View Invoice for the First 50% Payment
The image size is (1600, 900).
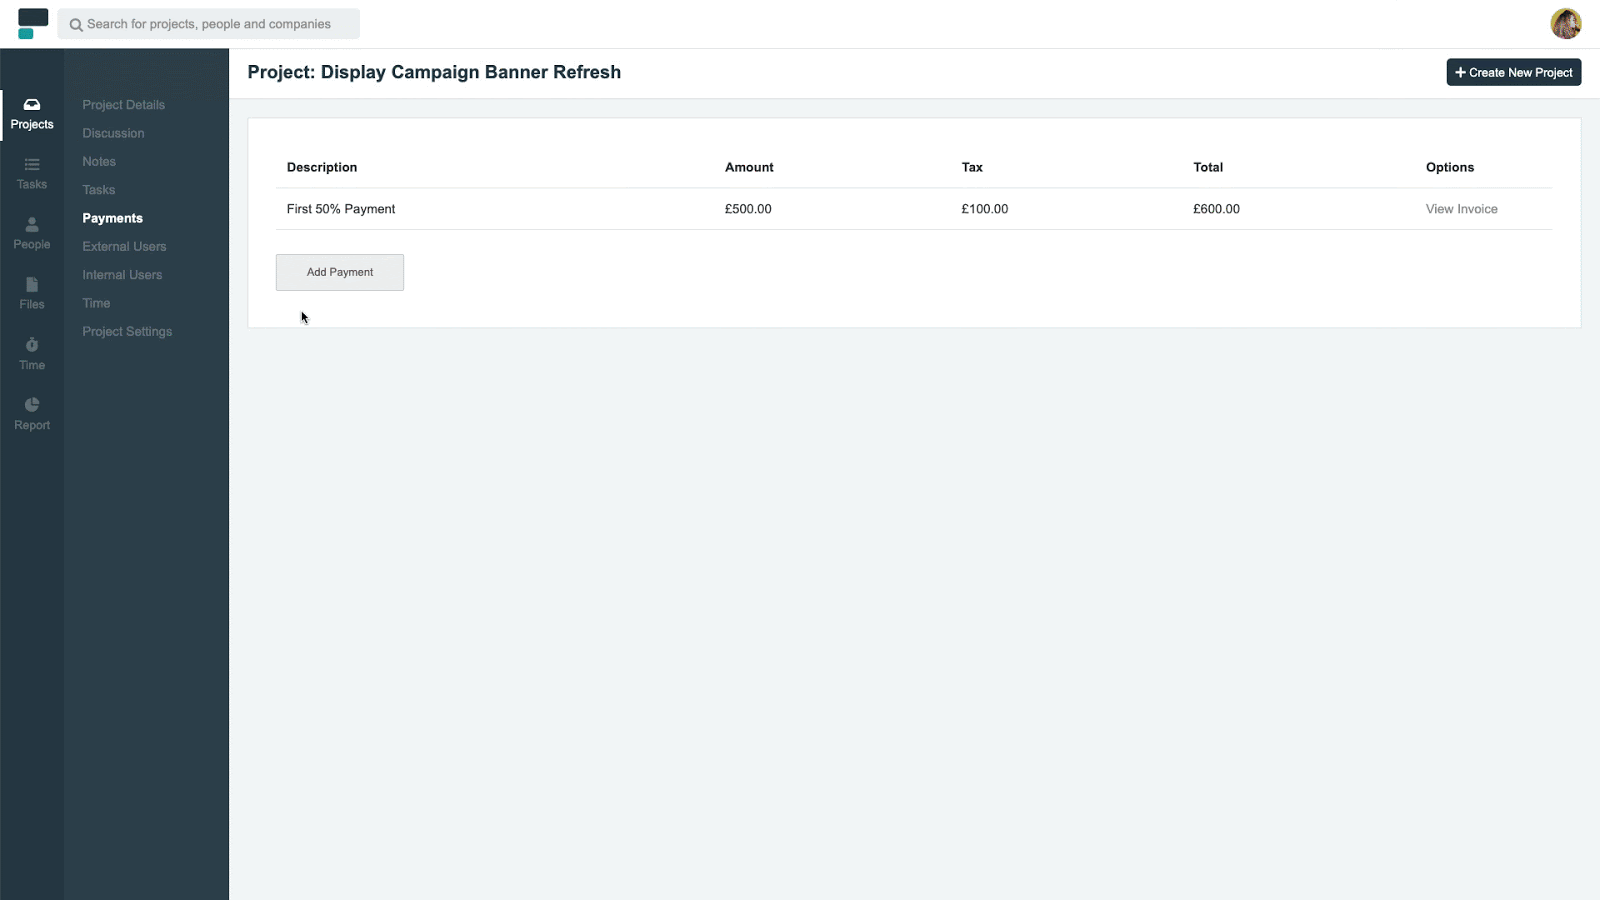(x=1461, y=209)
